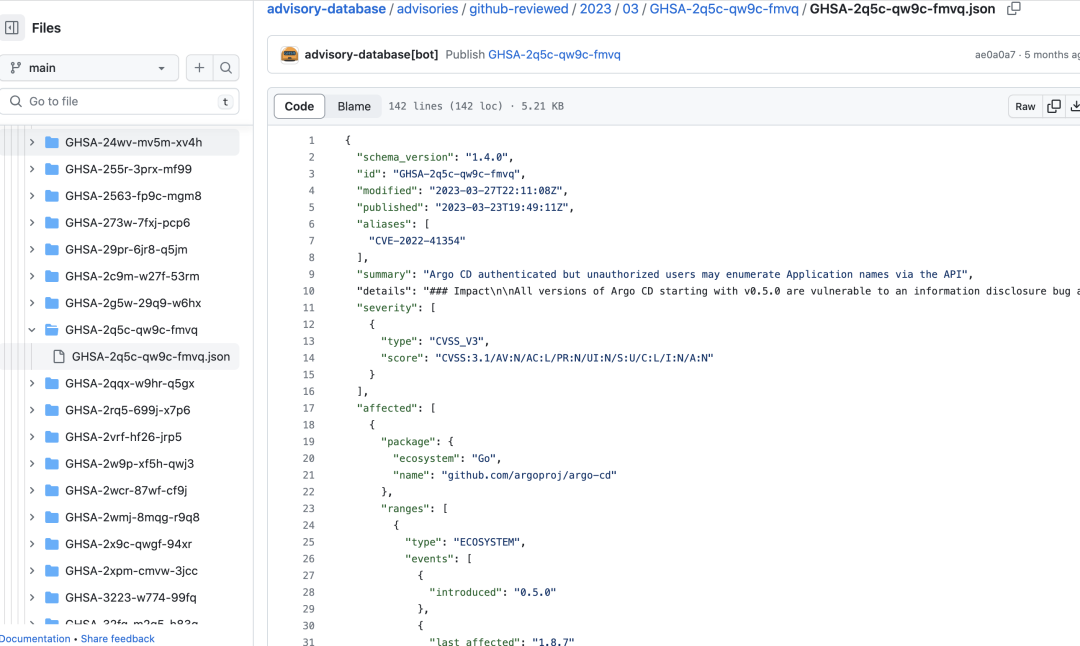Go to 2023 breadcrumb
Viewport: 1080px width, 646px height.
coord(595,9)
